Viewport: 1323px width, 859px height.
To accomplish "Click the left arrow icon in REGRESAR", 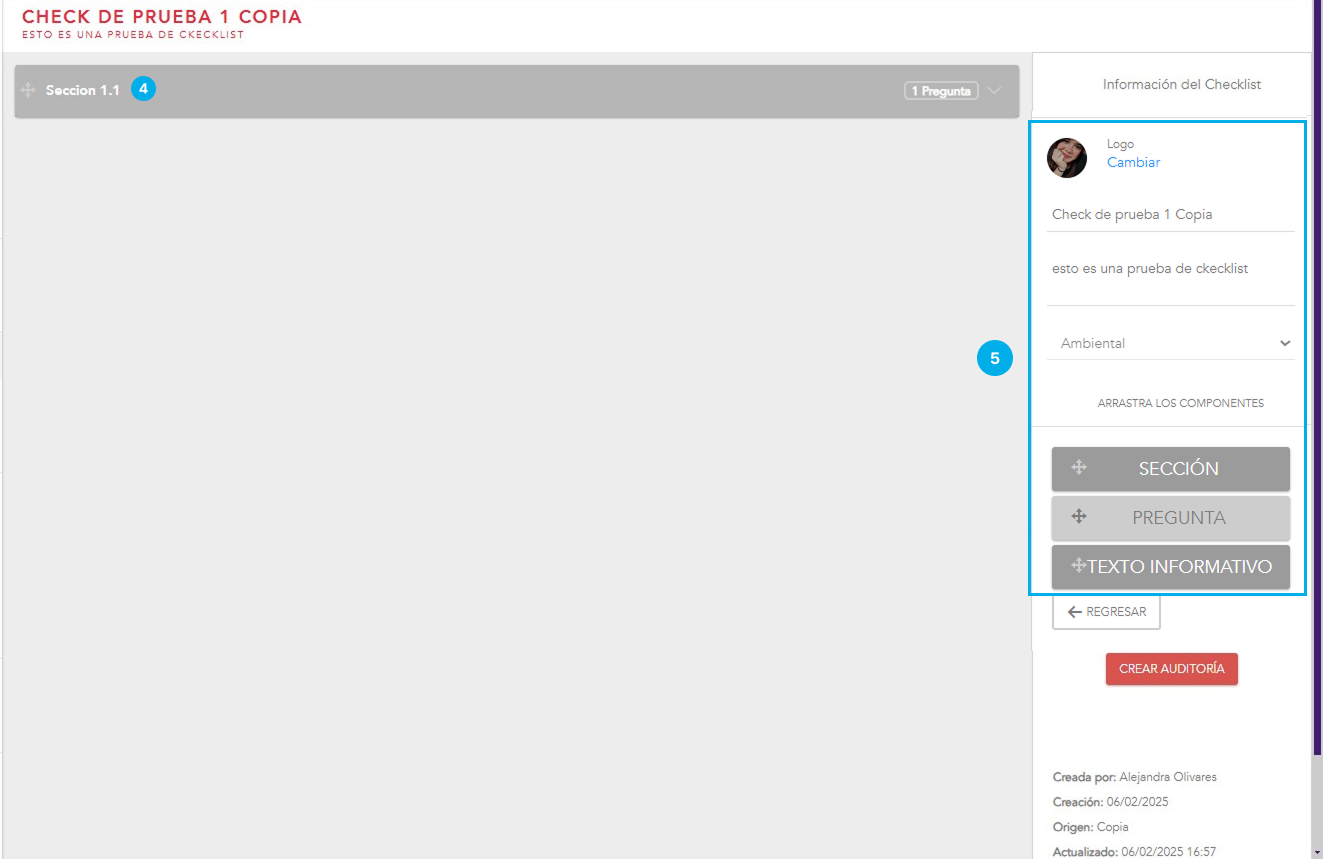I will [1075, 612].
